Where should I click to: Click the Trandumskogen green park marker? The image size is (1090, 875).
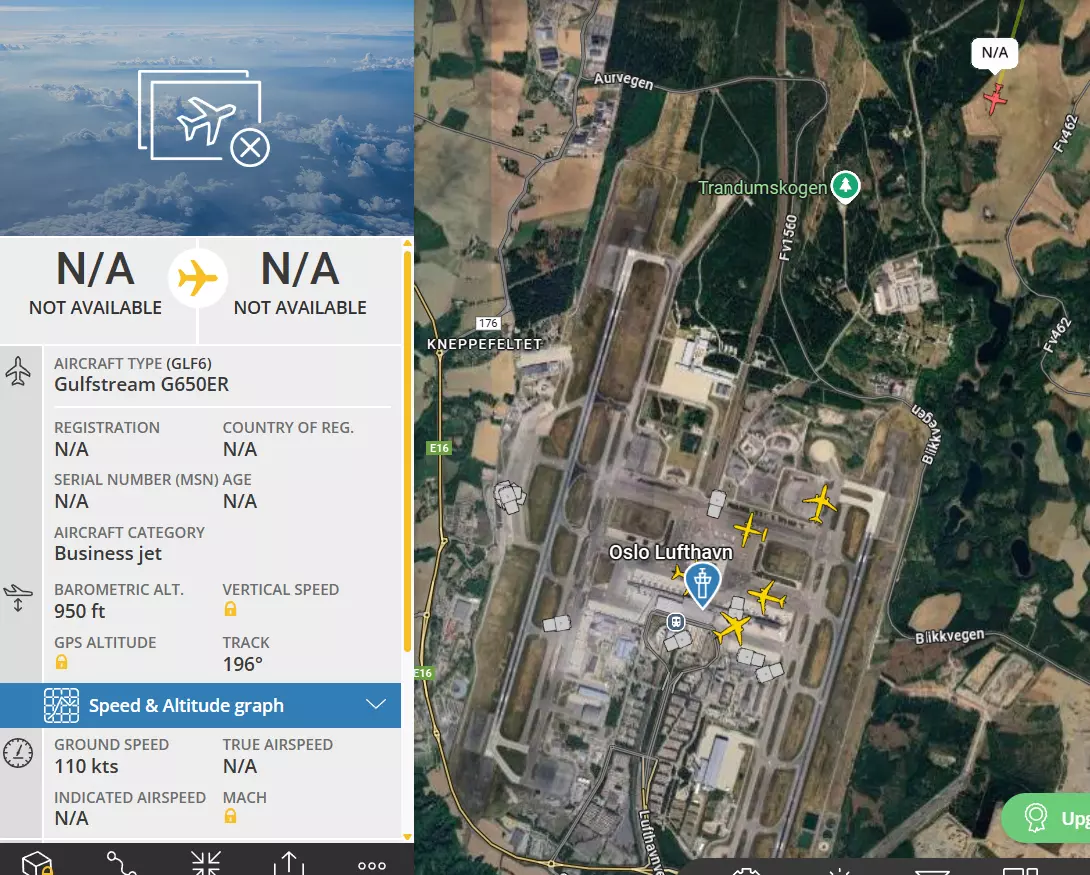pos(845,186)
